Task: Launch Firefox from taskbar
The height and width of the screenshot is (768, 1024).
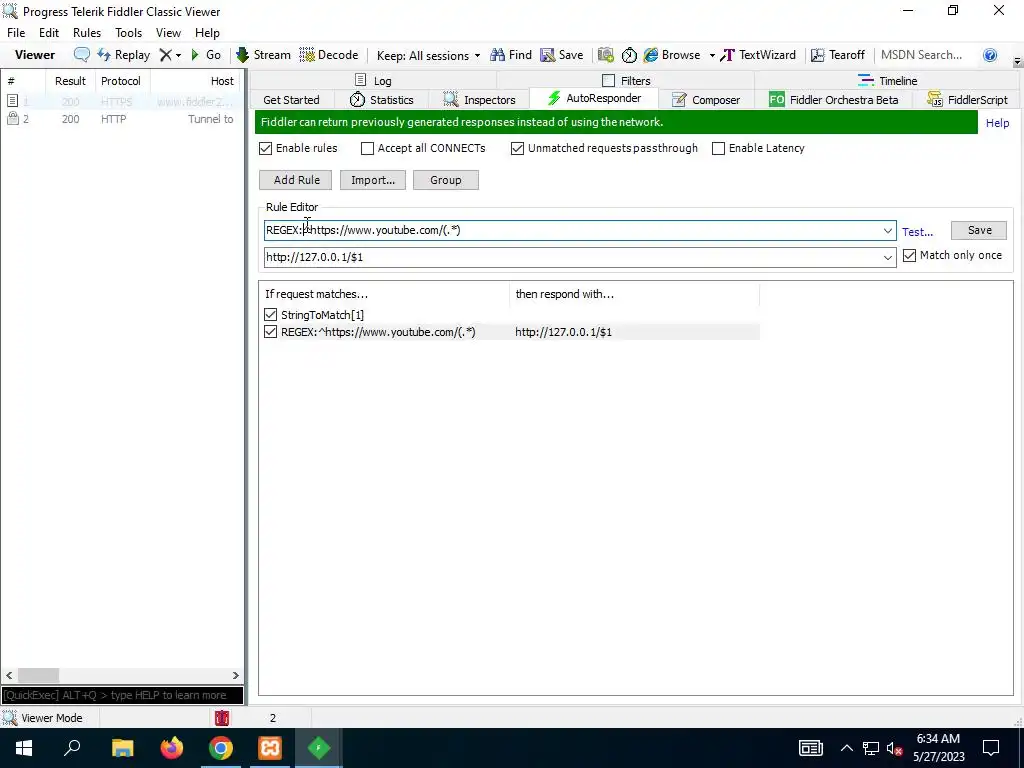Action: click(172, 748)
